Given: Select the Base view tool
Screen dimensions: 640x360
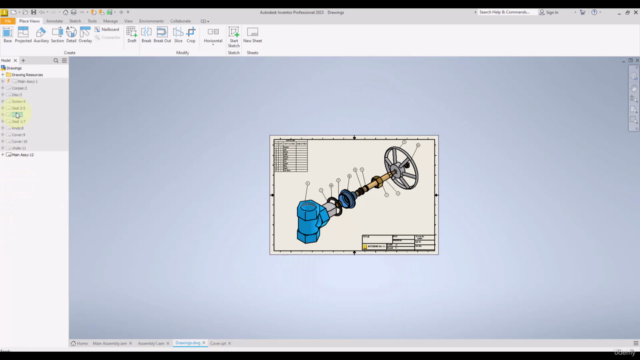Looking at the screenshot, I should [x=7, y=35].
